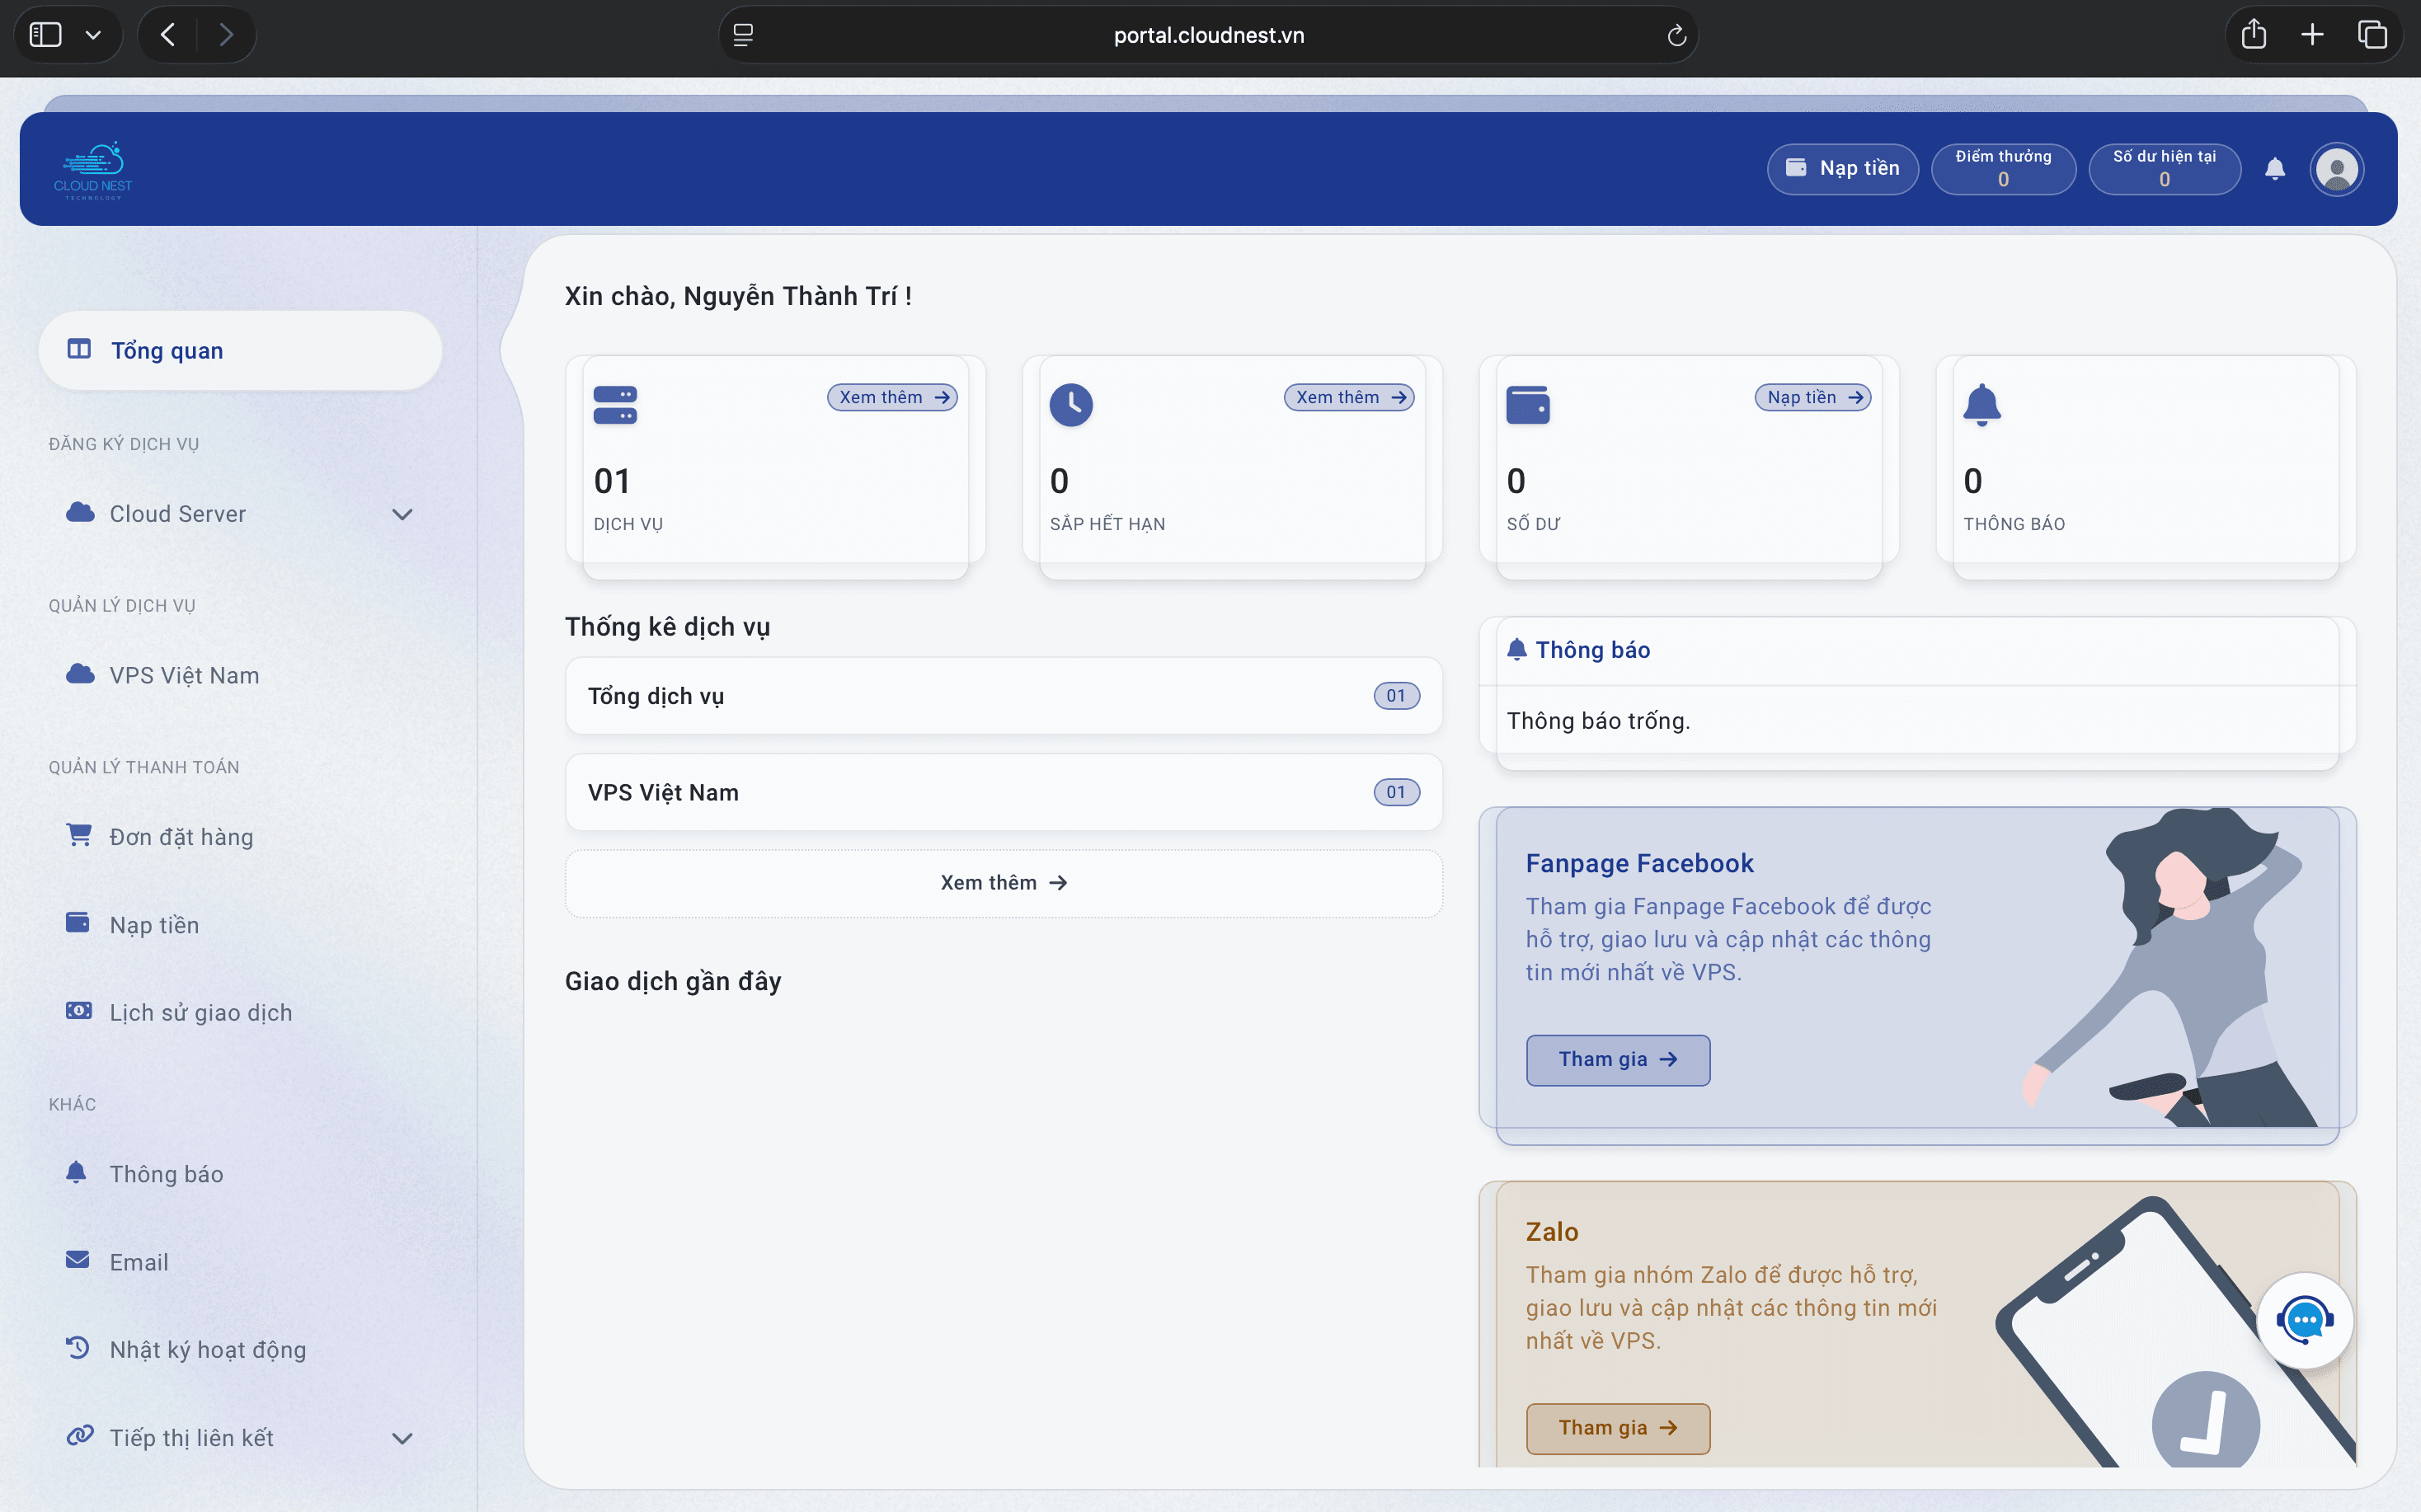This screenshot has width=2421, height=1512.
Task: Click the Fanpage Facebook banner title
Action: pos(1639,863)
